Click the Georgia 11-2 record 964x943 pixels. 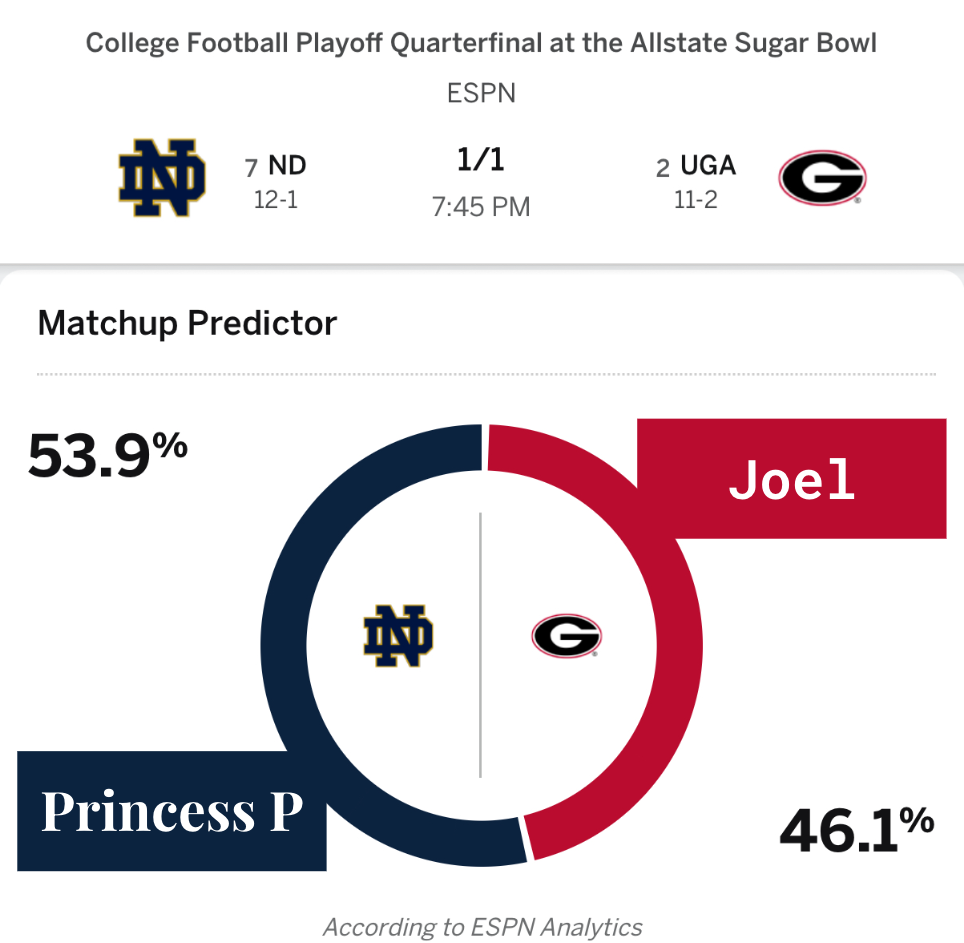point(696,199)
